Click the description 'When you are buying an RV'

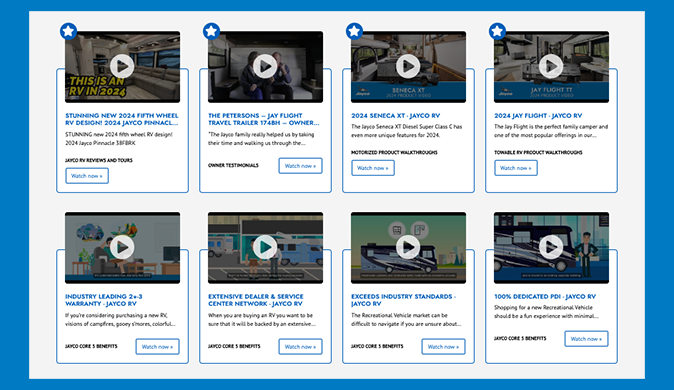coord(262,320)
